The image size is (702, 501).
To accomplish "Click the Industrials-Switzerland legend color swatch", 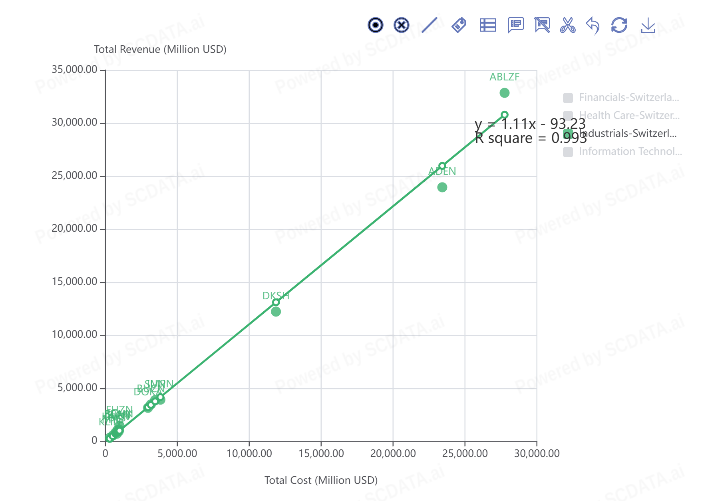I will point(568,134).
